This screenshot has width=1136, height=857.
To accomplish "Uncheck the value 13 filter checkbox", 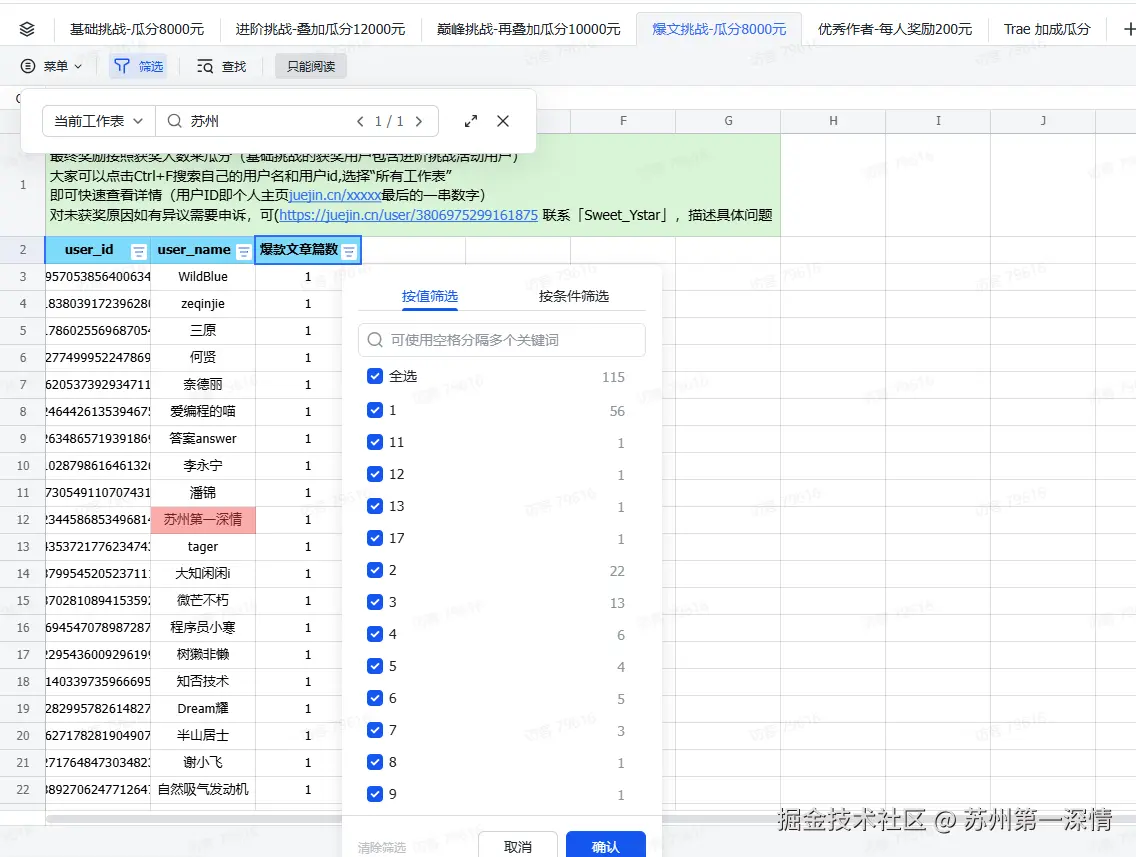I will coord(375,506).
